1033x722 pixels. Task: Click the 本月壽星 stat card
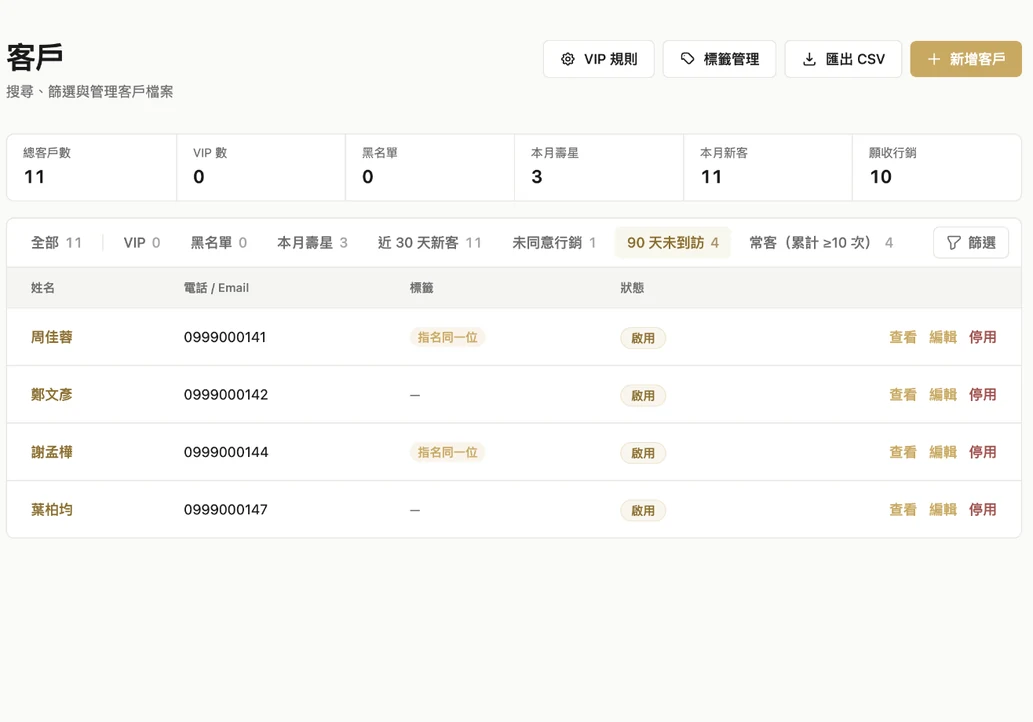point(599,167)
